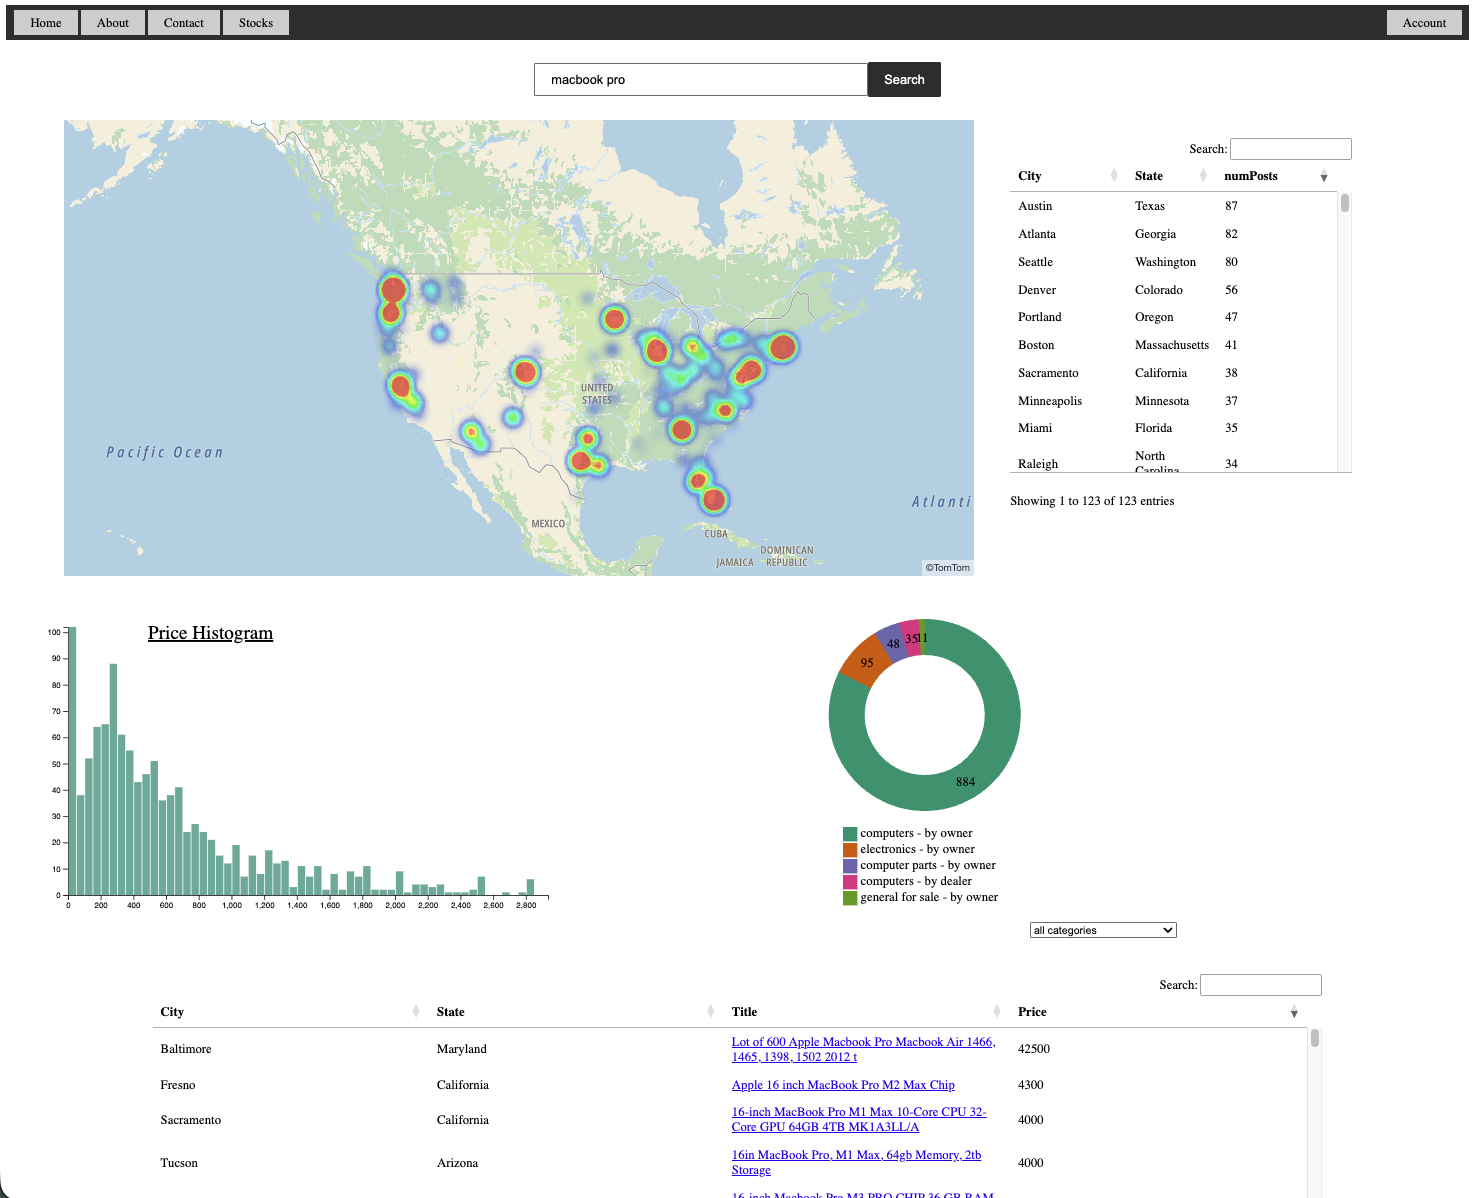1473x1198 pixels.
Task: Open the Lot of 600 Apple Macbook listing
Action: (x=863, y=1049)
